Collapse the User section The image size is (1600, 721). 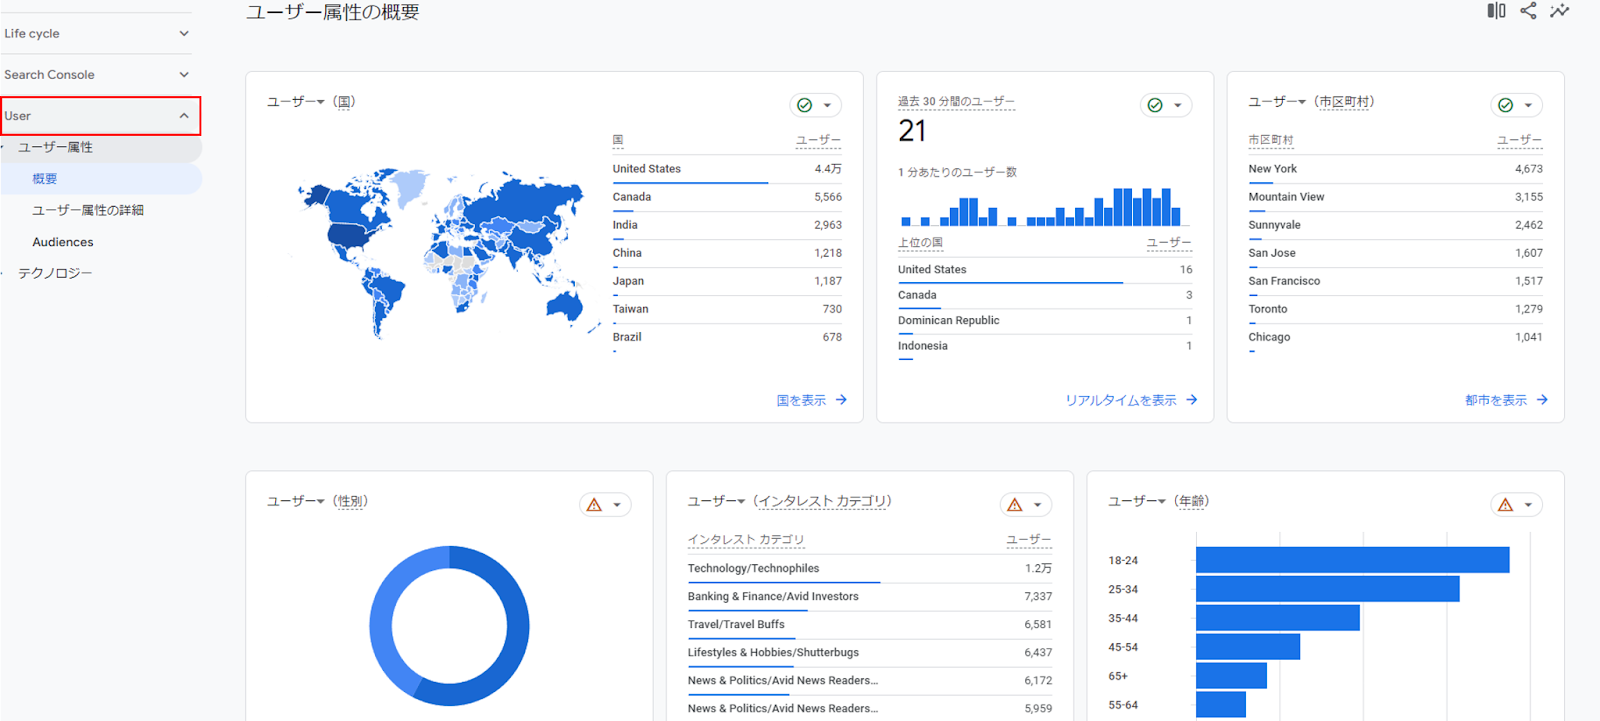point(100,116)
